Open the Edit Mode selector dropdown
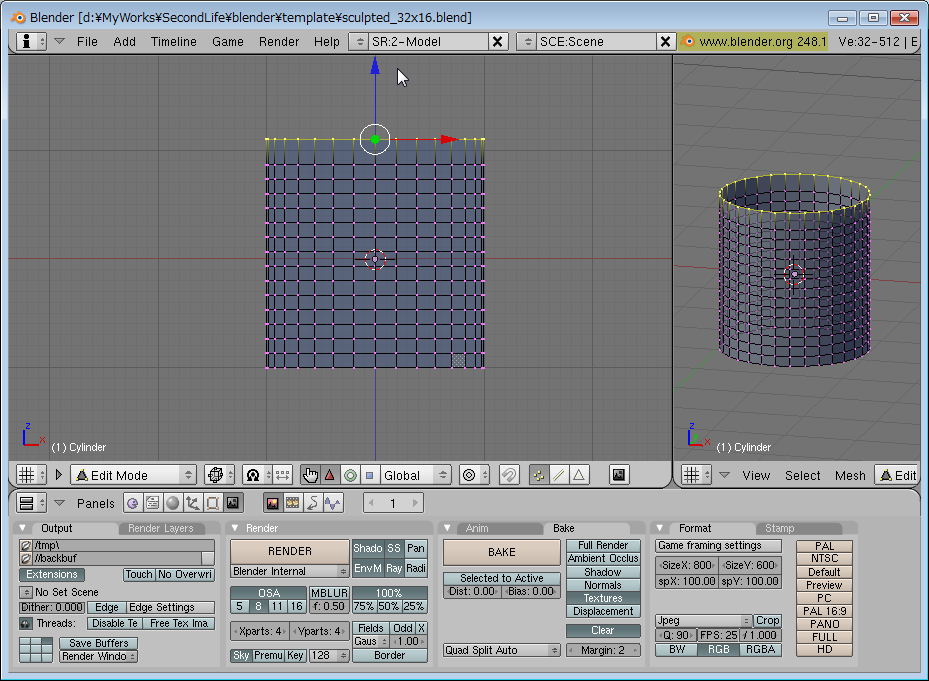The height and width of the screenshot is (681, 929). point(133,475)
